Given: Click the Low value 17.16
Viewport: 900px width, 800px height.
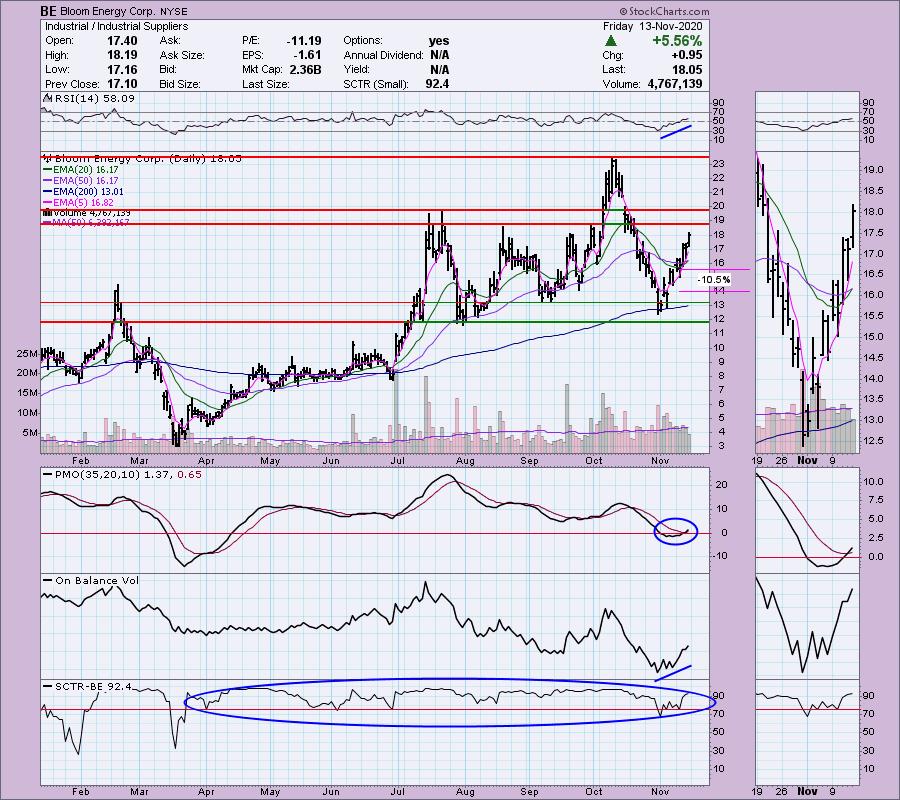Looking at the screenshot, I should tap(122, 69).
